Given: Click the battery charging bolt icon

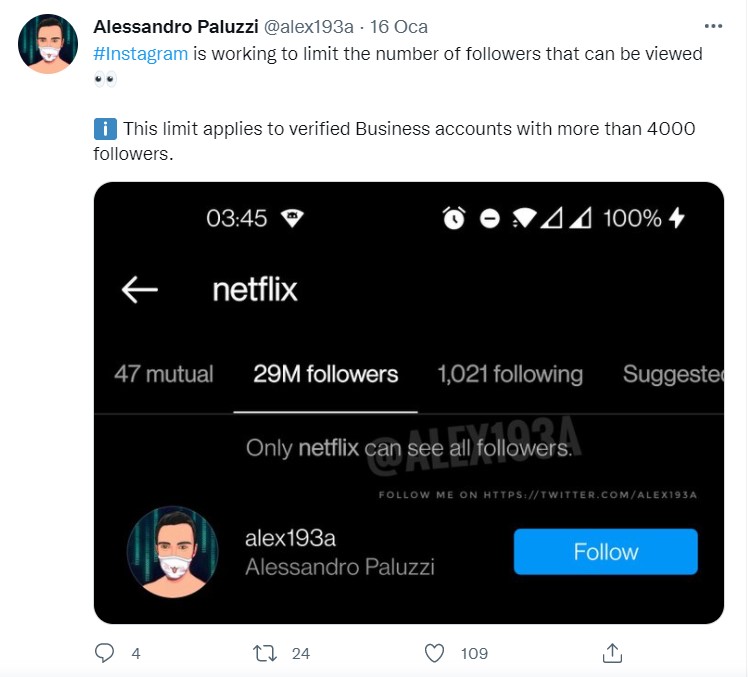Looking at the screenshot, I should pyautogui.click(x=676, y=218).
